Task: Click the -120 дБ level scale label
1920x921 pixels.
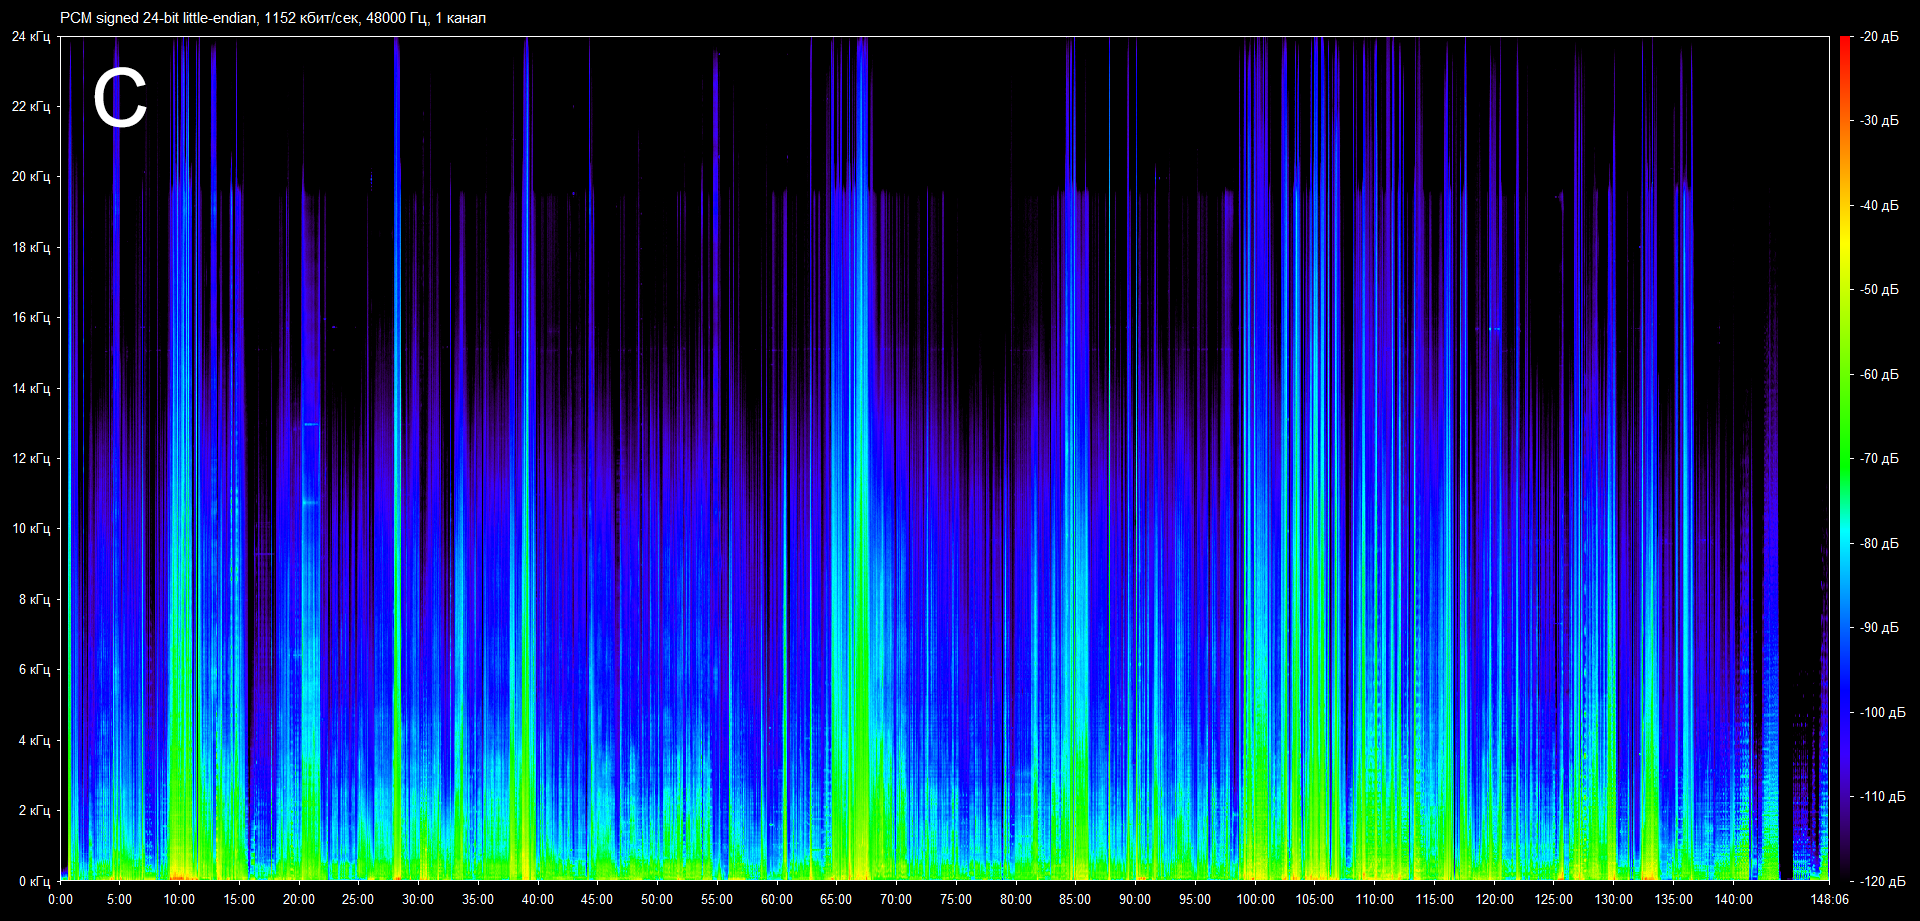Action: (1883, 881)
